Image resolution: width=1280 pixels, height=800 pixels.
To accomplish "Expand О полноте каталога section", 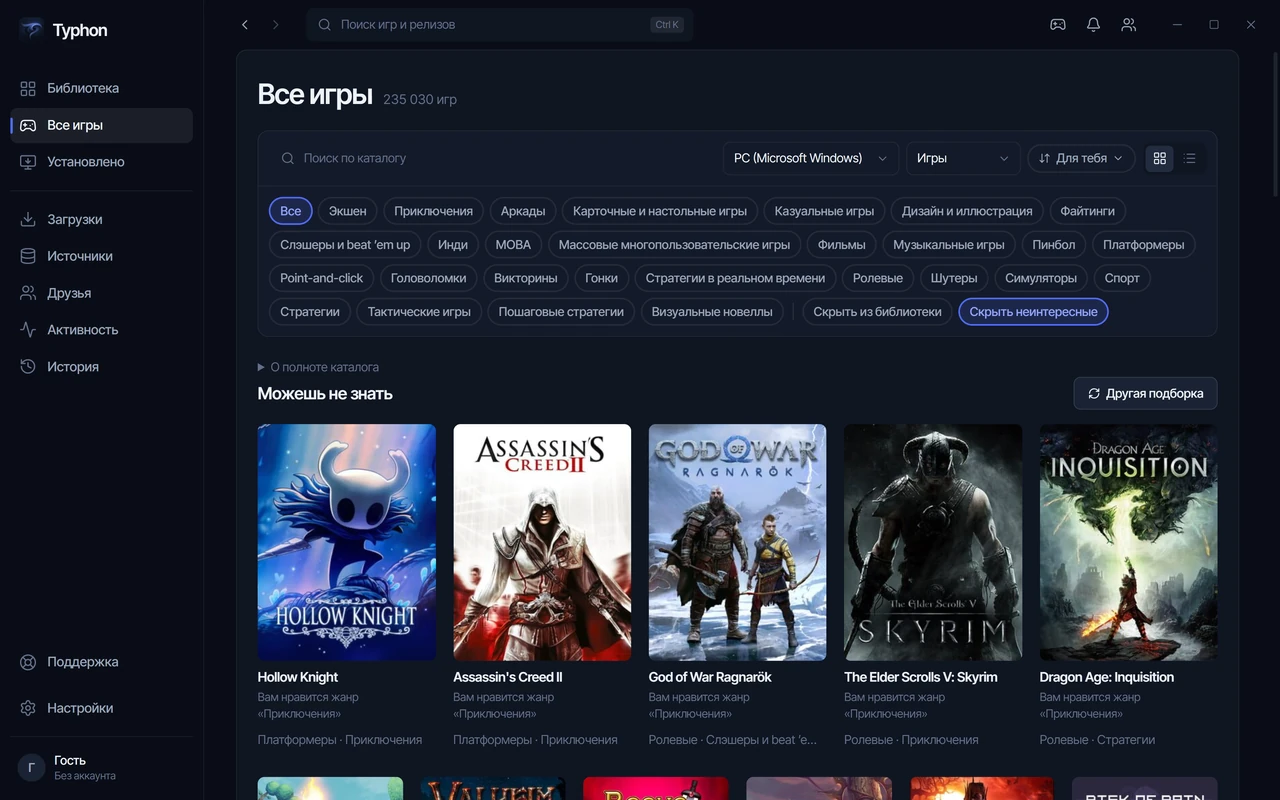I will [318, 367].
